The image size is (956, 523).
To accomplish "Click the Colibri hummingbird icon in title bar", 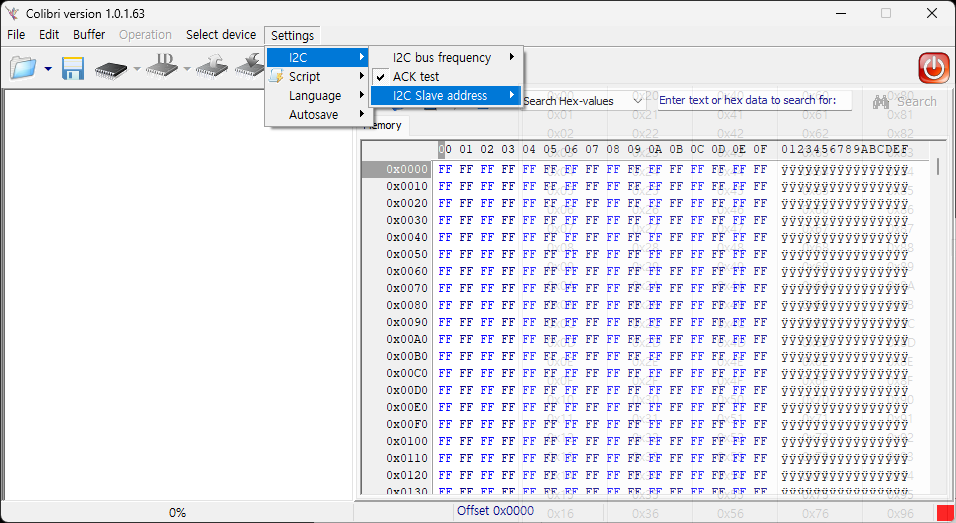I will point(12,13).
